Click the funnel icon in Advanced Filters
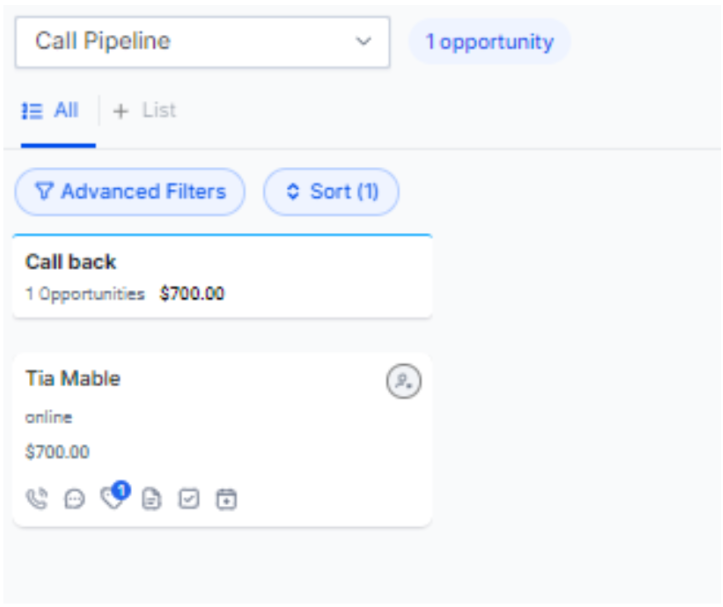723x607 pixels. click(44, 192)
